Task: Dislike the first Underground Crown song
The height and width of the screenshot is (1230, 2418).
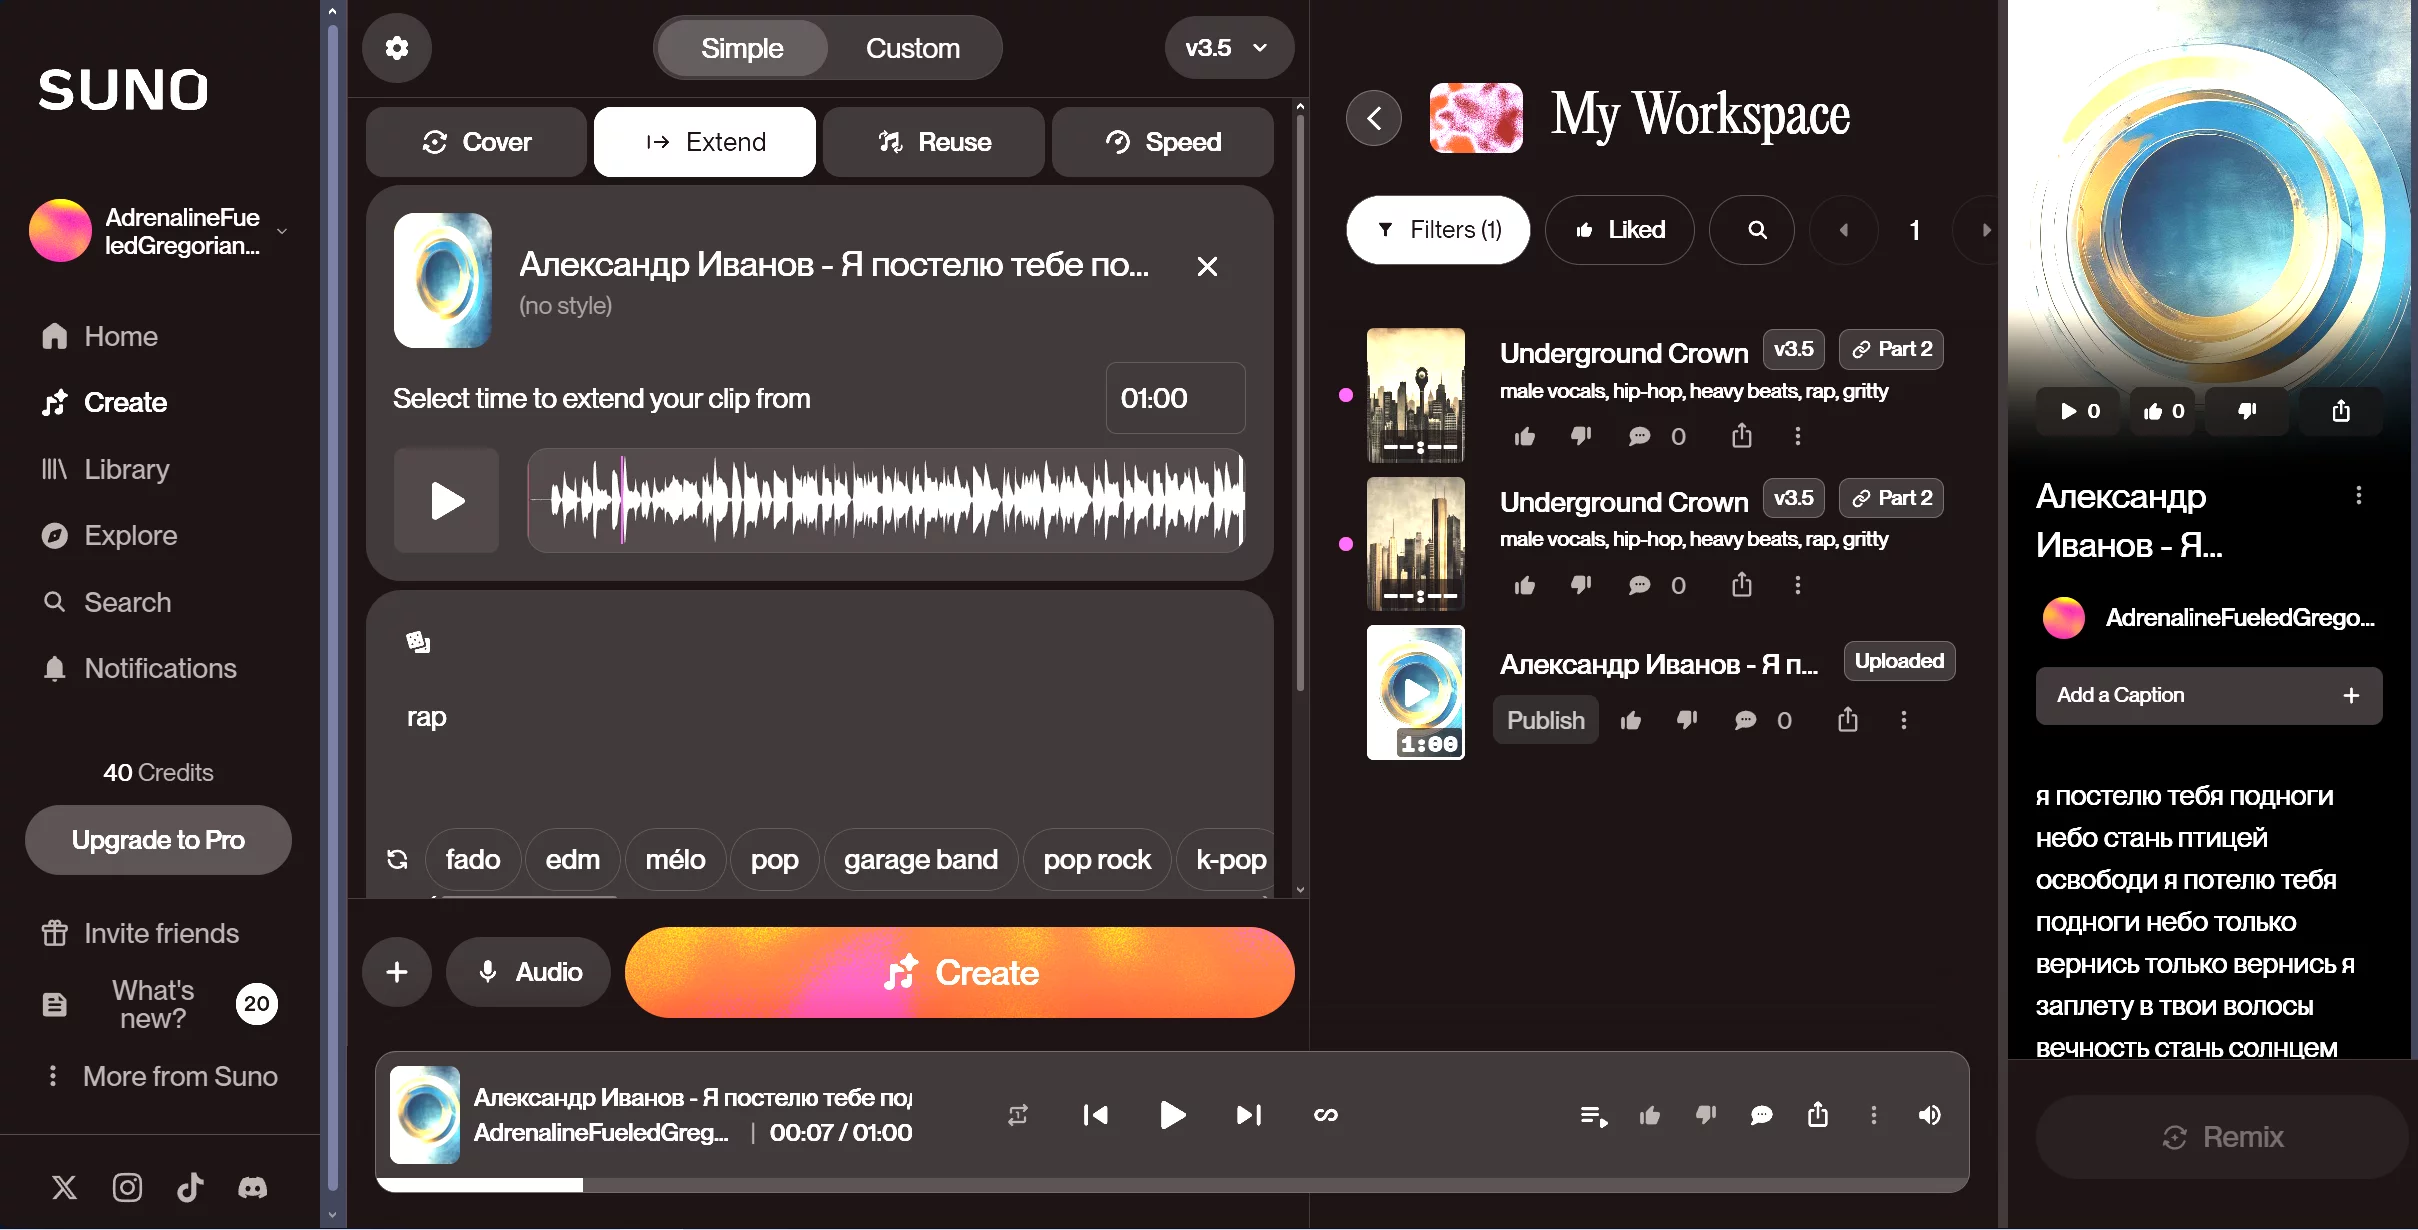Action: [x=1581, y=436]
